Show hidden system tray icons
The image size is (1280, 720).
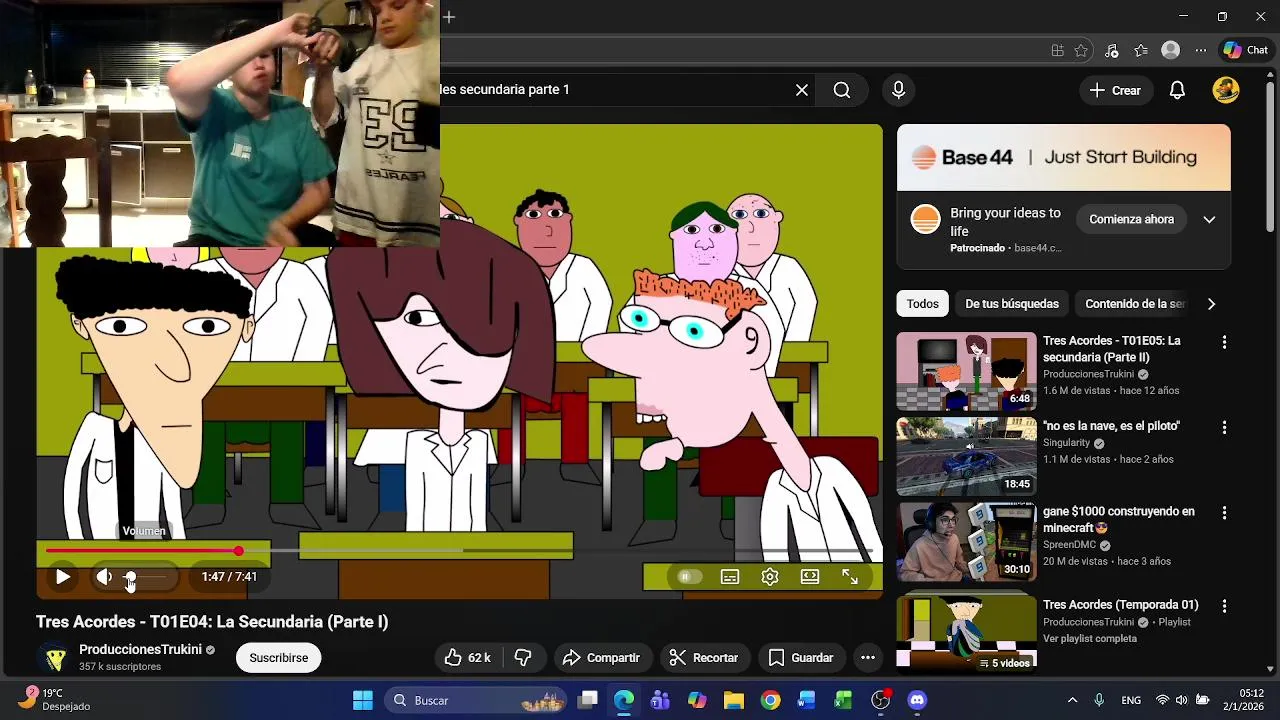pos(1072,700)
